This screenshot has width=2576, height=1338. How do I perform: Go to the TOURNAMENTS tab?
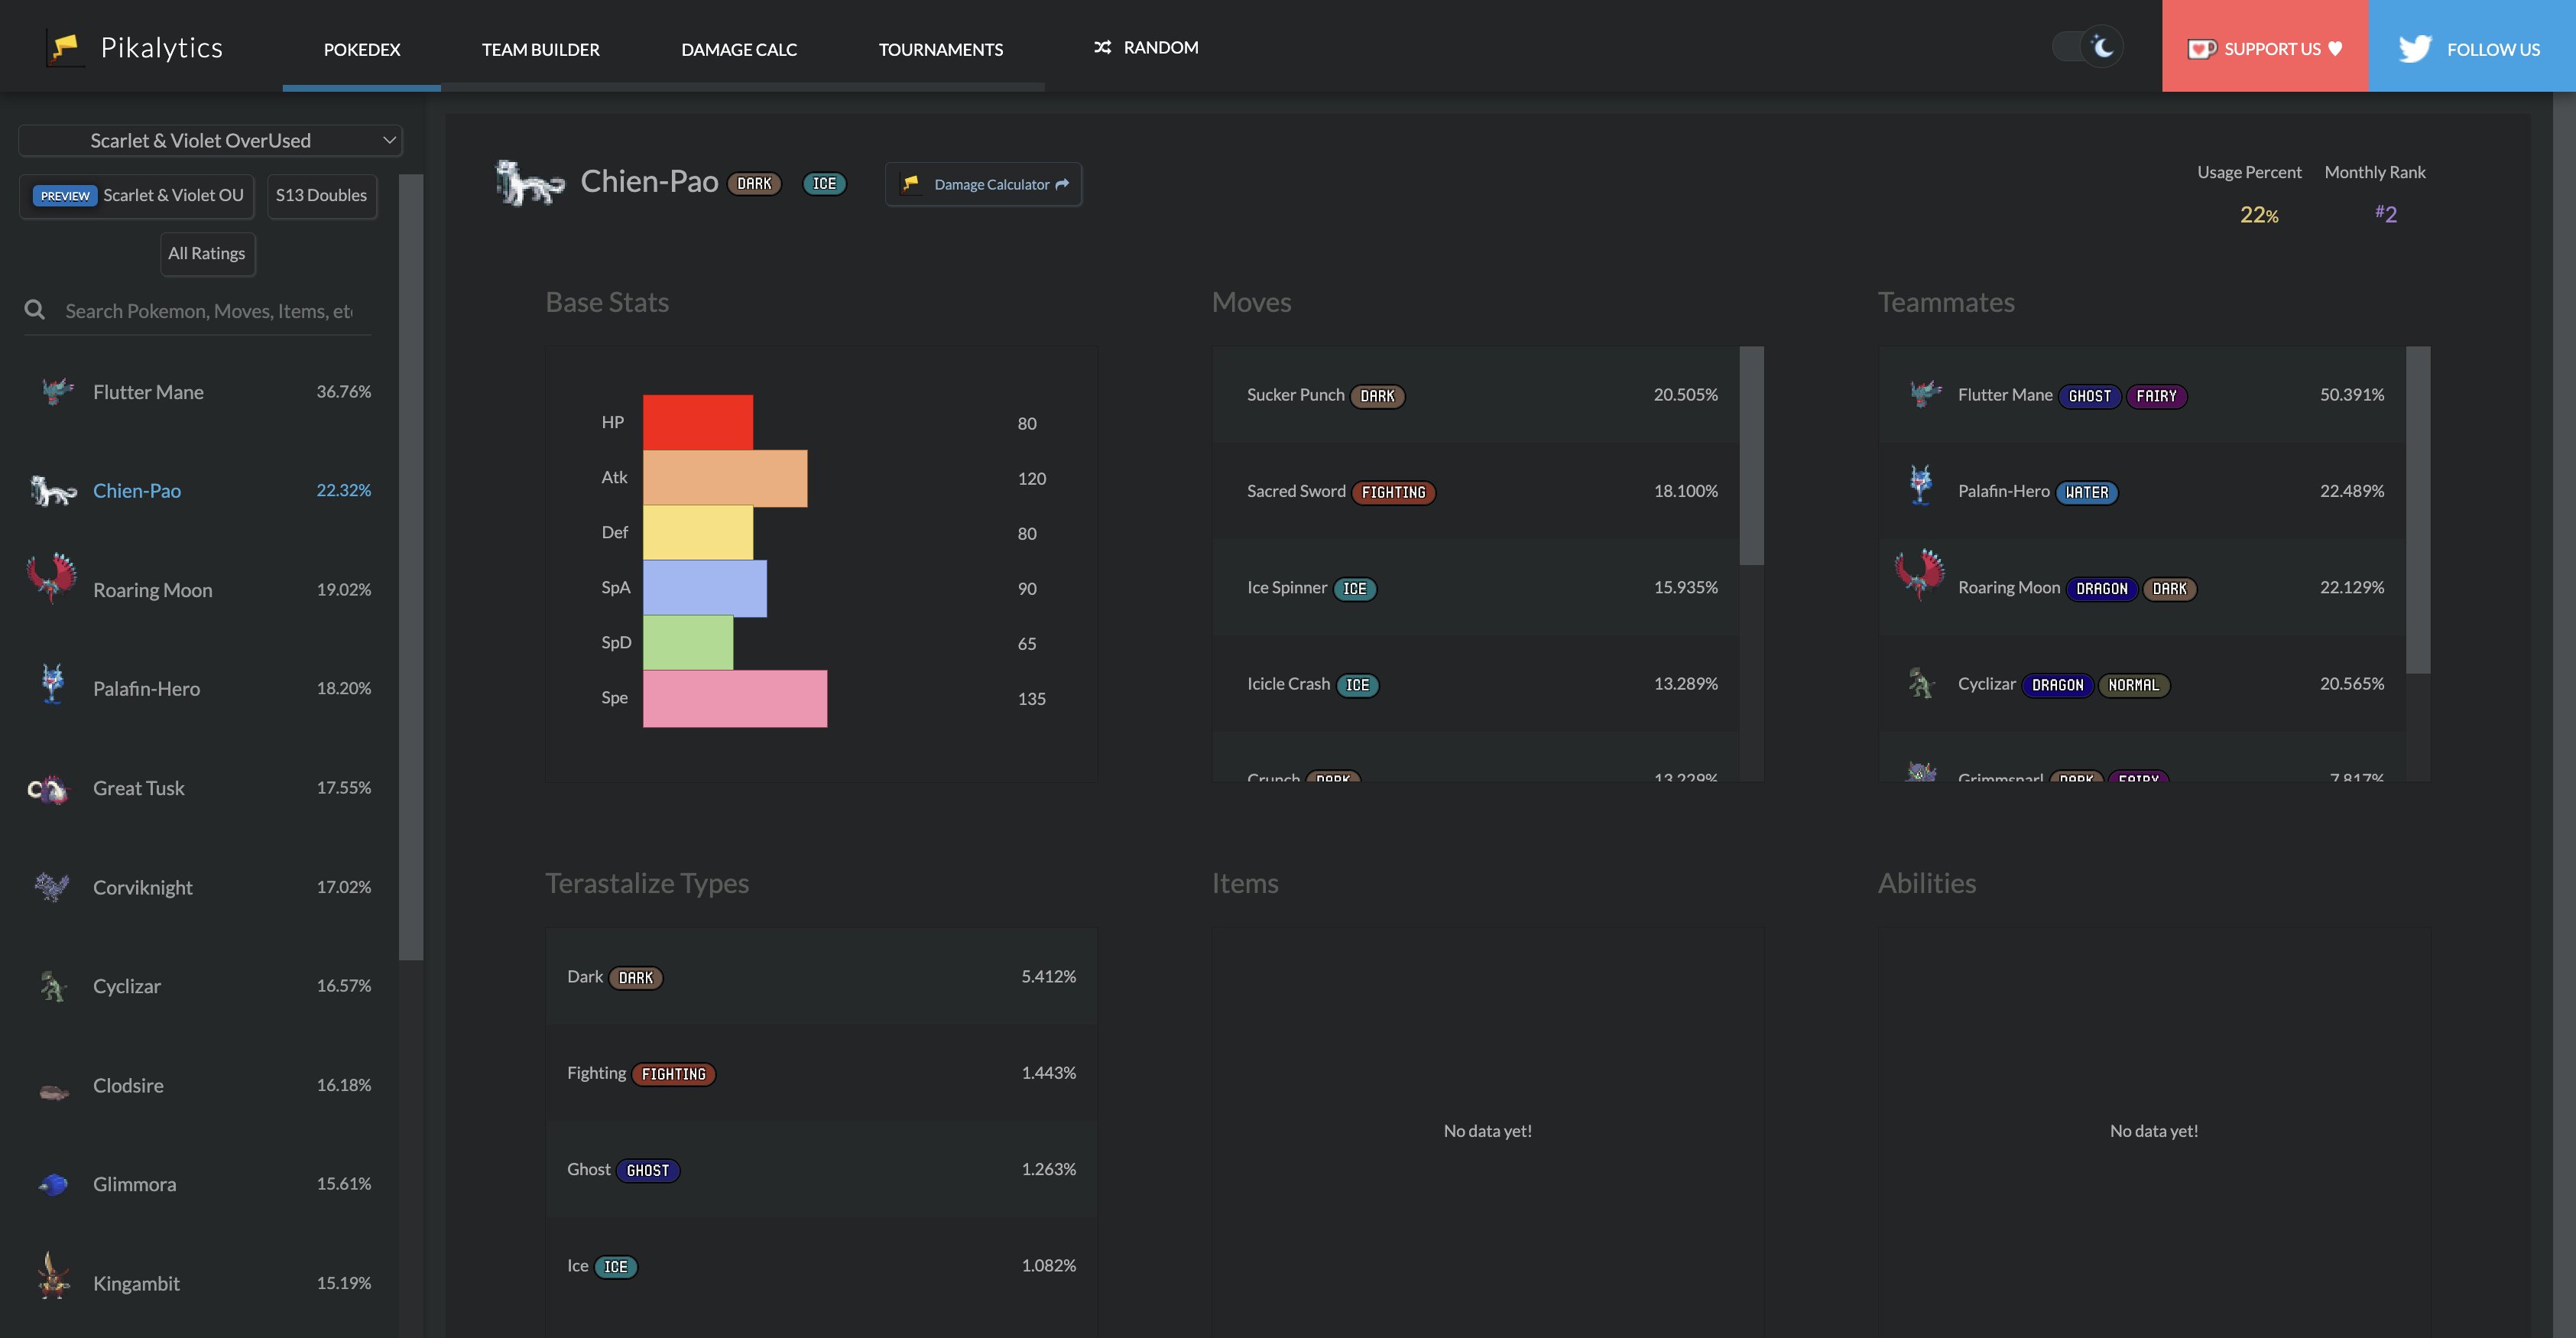(x=941, y=49)
